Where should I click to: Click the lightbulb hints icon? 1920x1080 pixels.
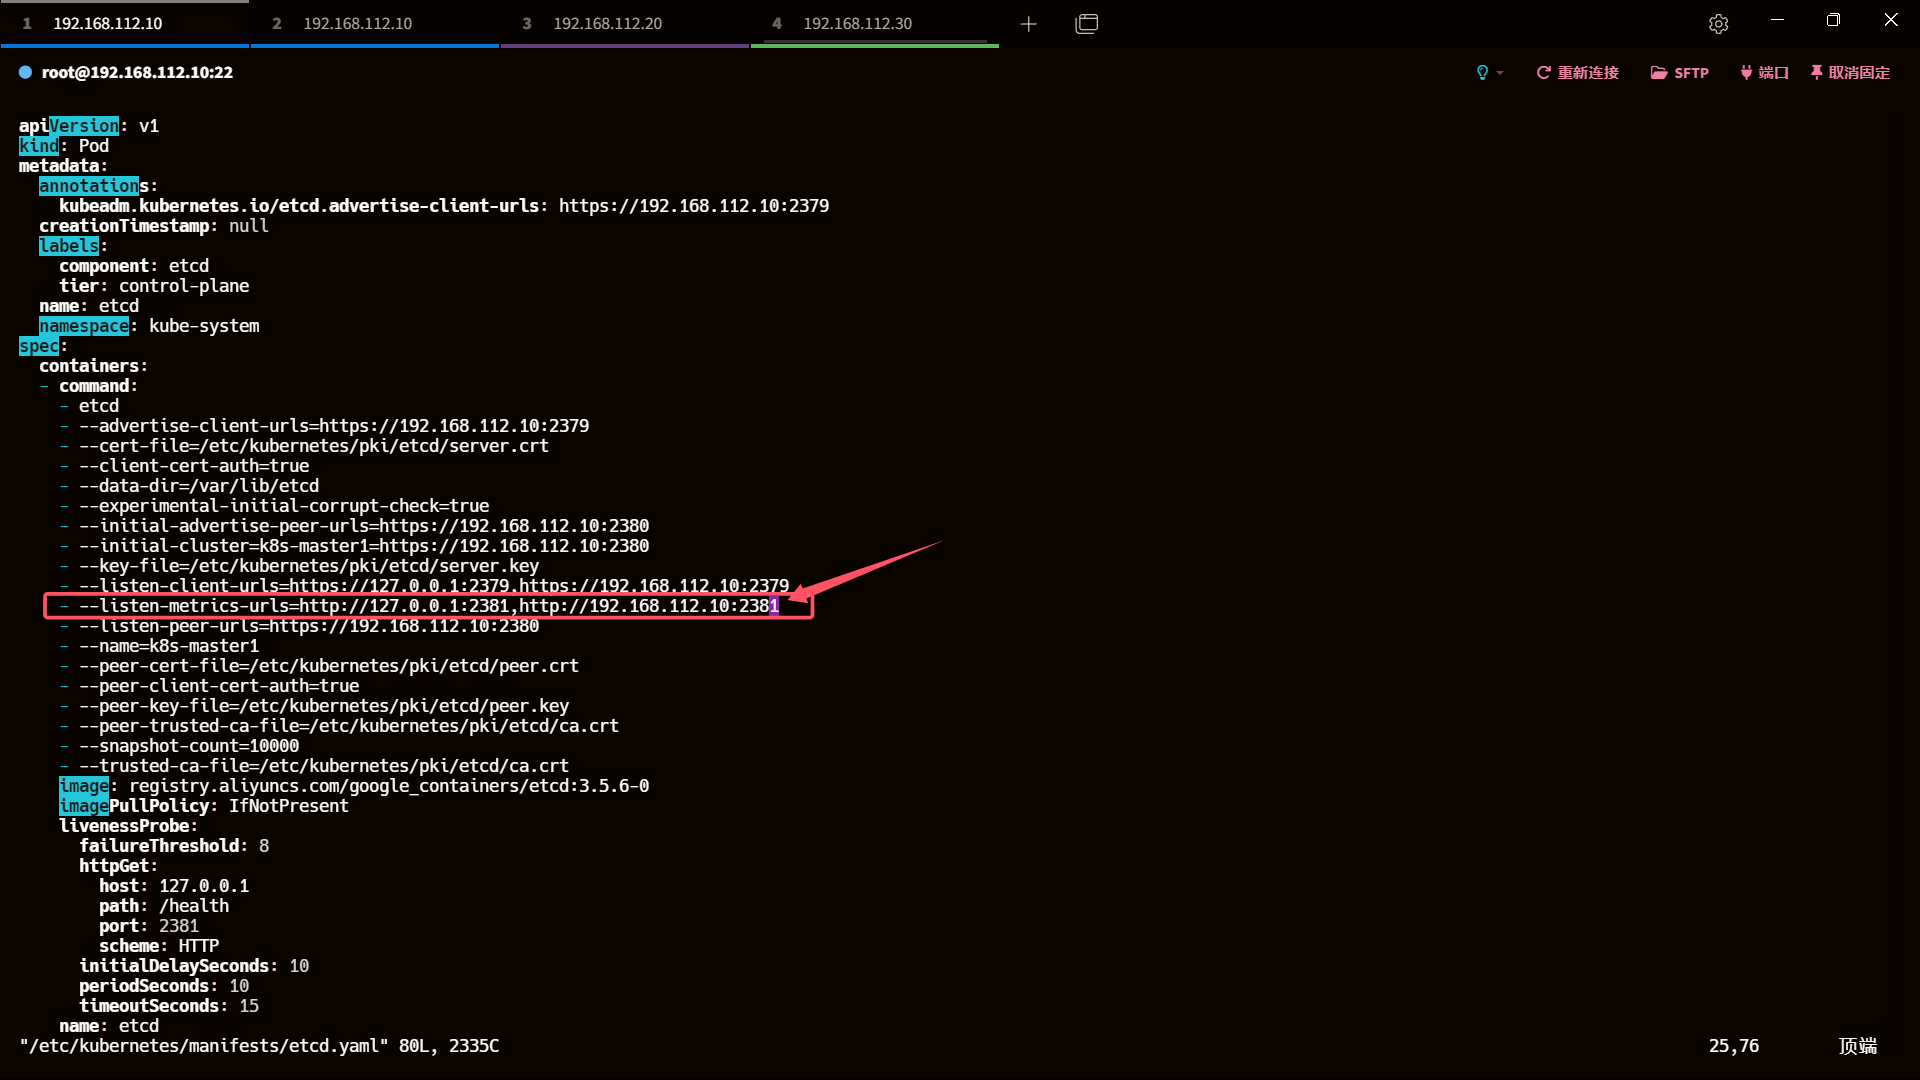tap(1482, 72)
